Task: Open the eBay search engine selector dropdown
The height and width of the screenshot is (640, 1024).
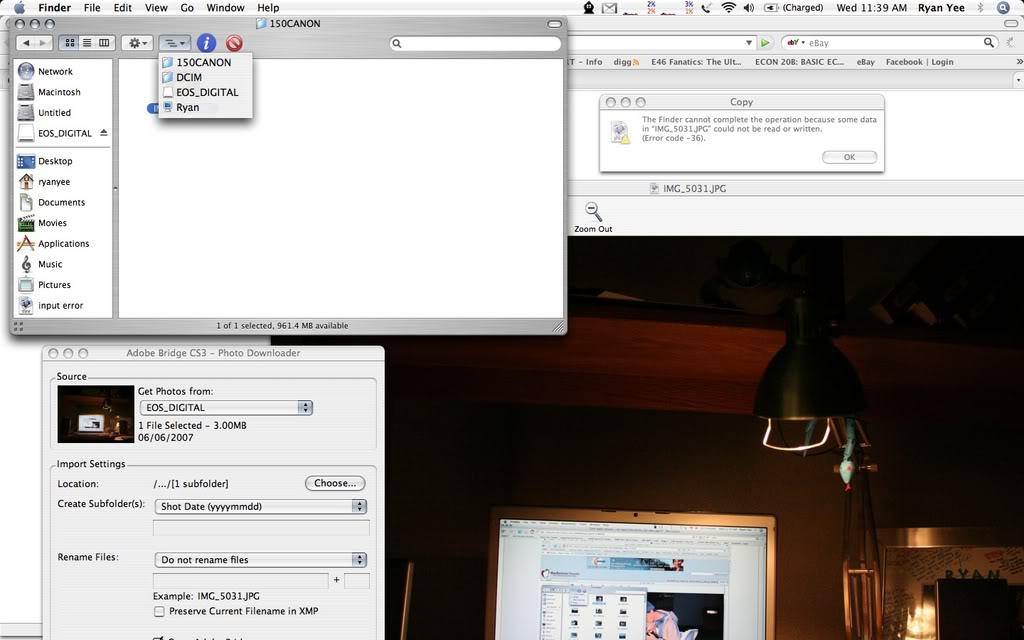Action: tap(795, 42)
